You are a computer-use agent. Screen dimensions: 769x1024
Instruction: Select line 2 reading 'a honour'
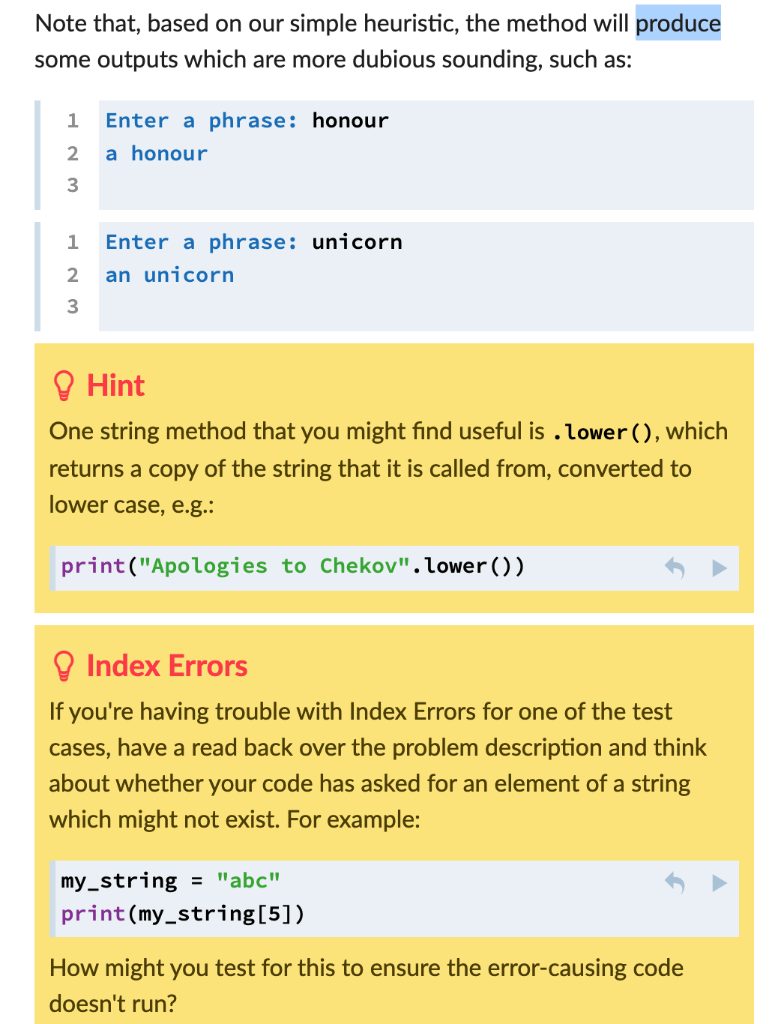click(x=156, y=153)
